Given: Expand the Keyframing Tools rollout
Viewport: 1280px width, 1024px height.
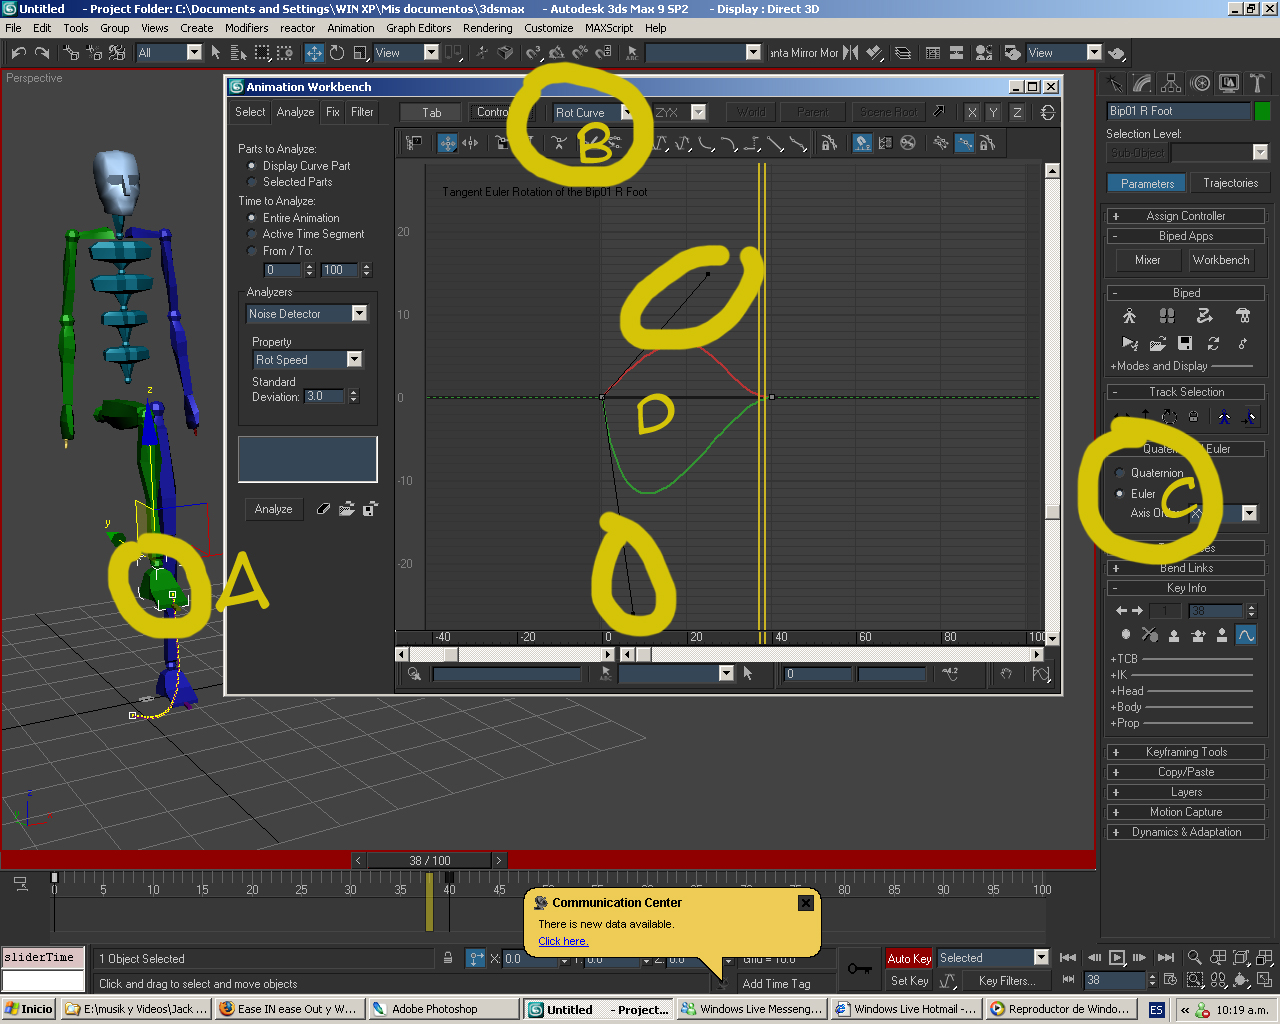Looking at the screenshot, I should click(x=1186, y=752).
